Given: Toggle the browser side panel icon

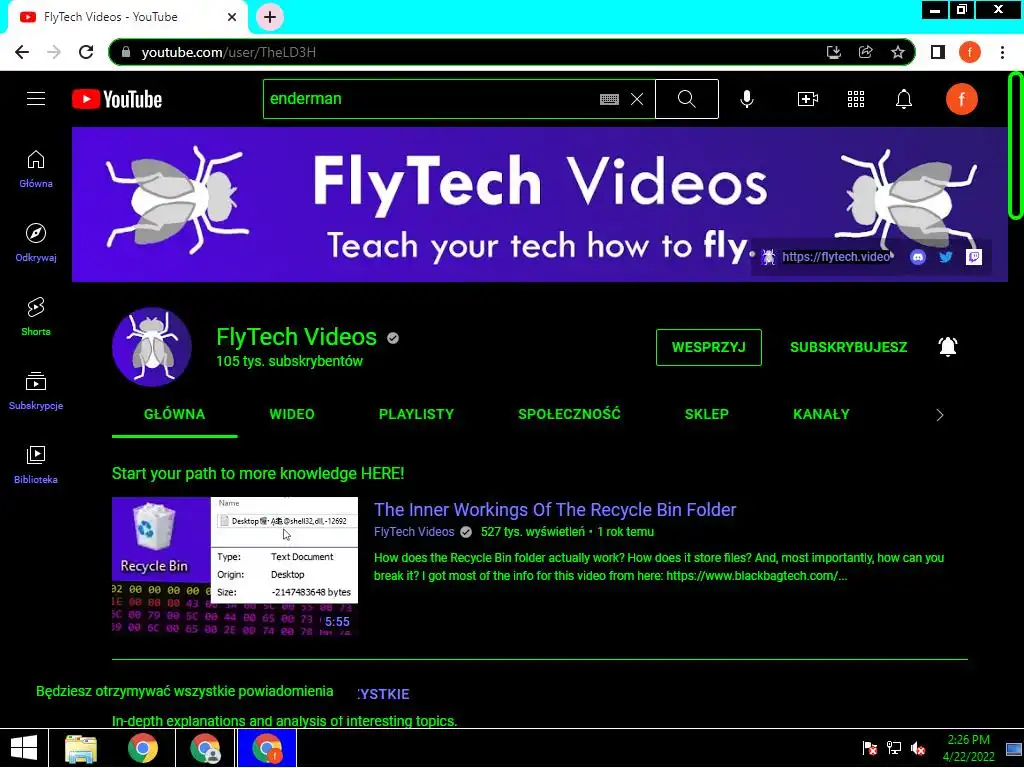Looking at the screenshot, I should (938, 52).
